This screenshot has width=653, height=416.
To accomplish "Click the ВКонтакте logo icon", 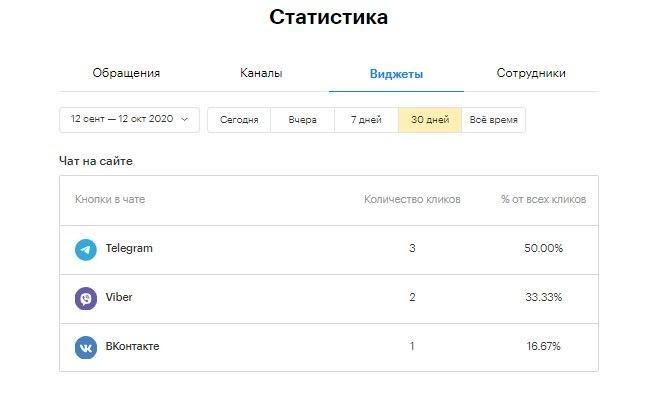I will (x=86, y=347).
